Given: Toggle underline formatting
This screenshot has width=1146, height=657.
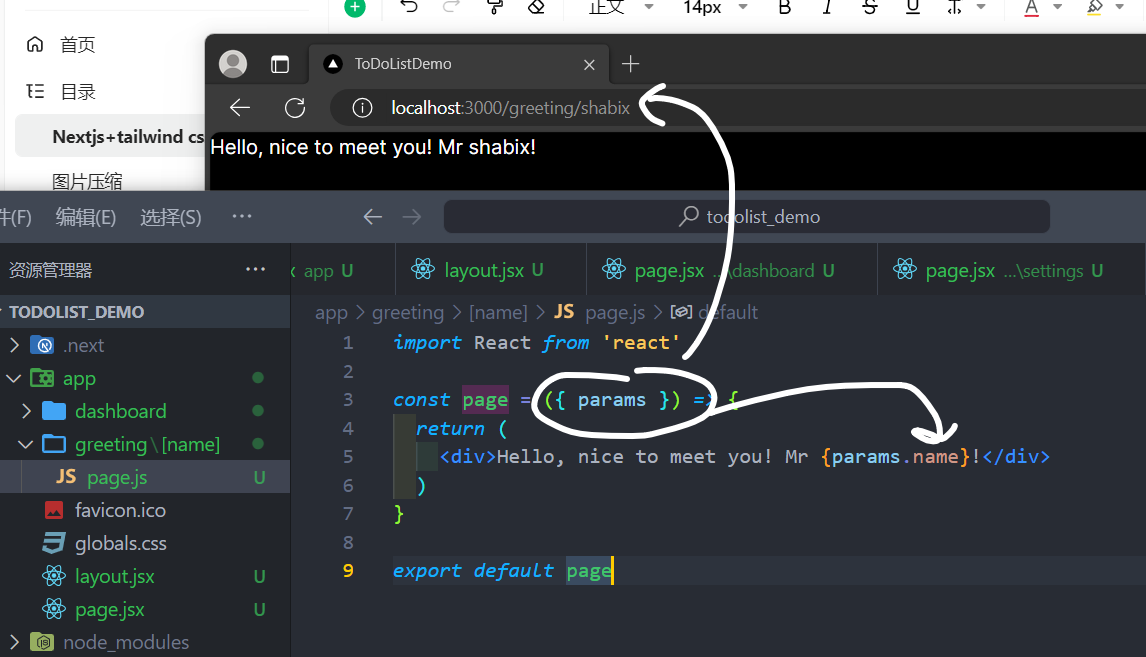Looking at the screenshot, I should (x=912, y=7).
